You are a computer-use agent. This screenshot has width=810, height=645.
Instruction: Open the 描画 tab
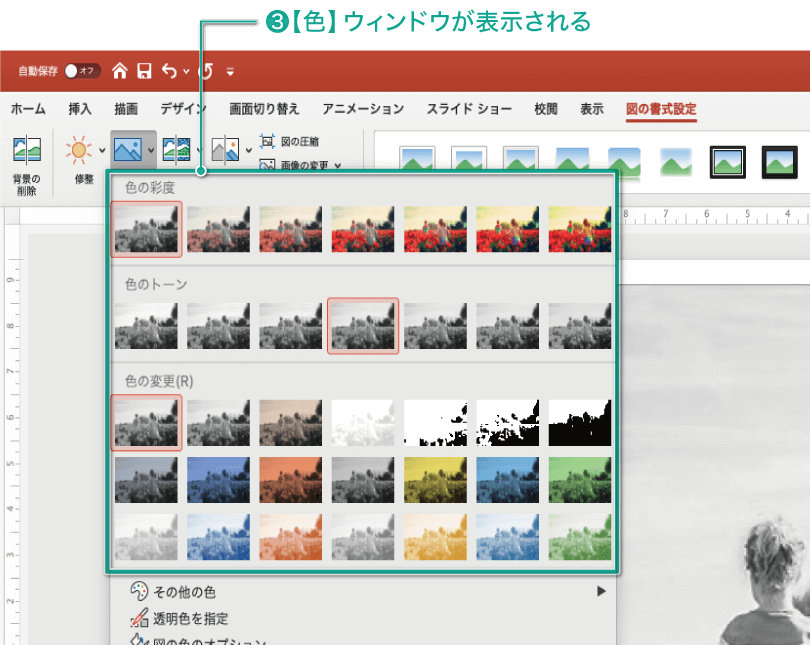[126, 109]
